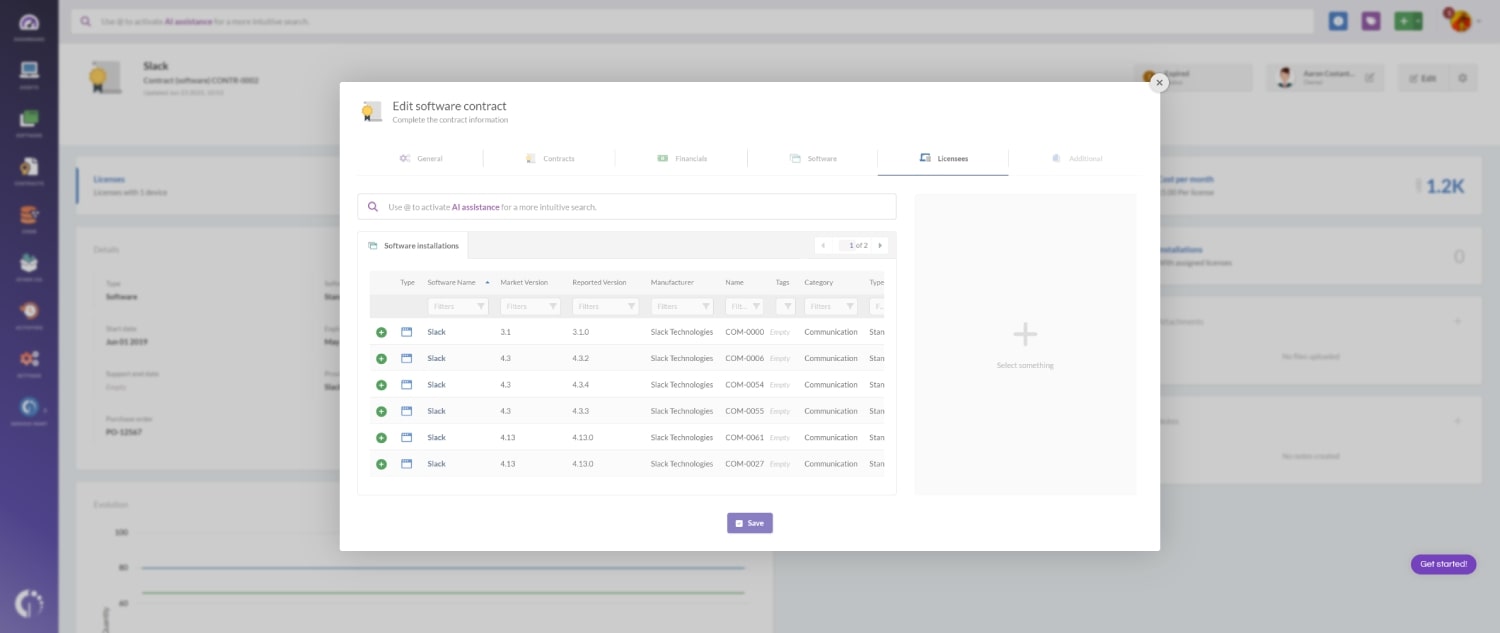The height and width of the screenshot is (633, 1500).
Task: Open the Market Version filter dropdown
Action: [530, 306]
